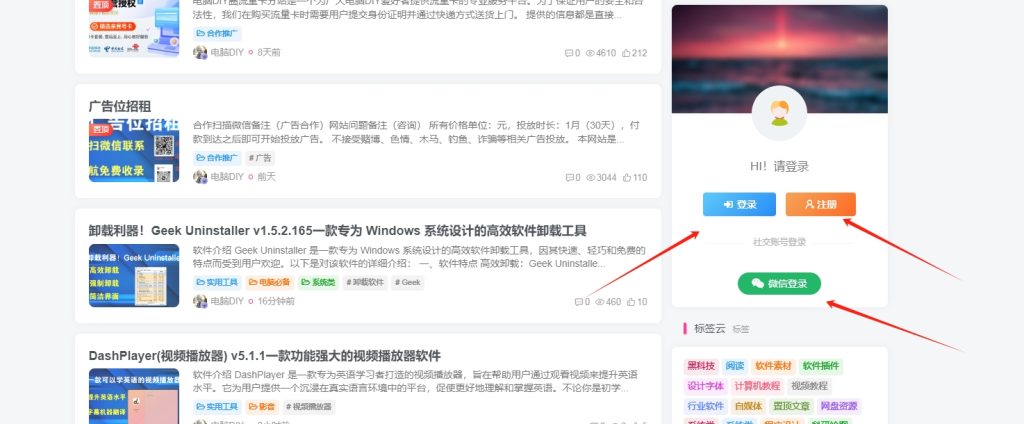The width and height of the screenshot is (1024, 424).
Task: Select the 置顶文章 tag in tag cloud
Action: (791, 406)
